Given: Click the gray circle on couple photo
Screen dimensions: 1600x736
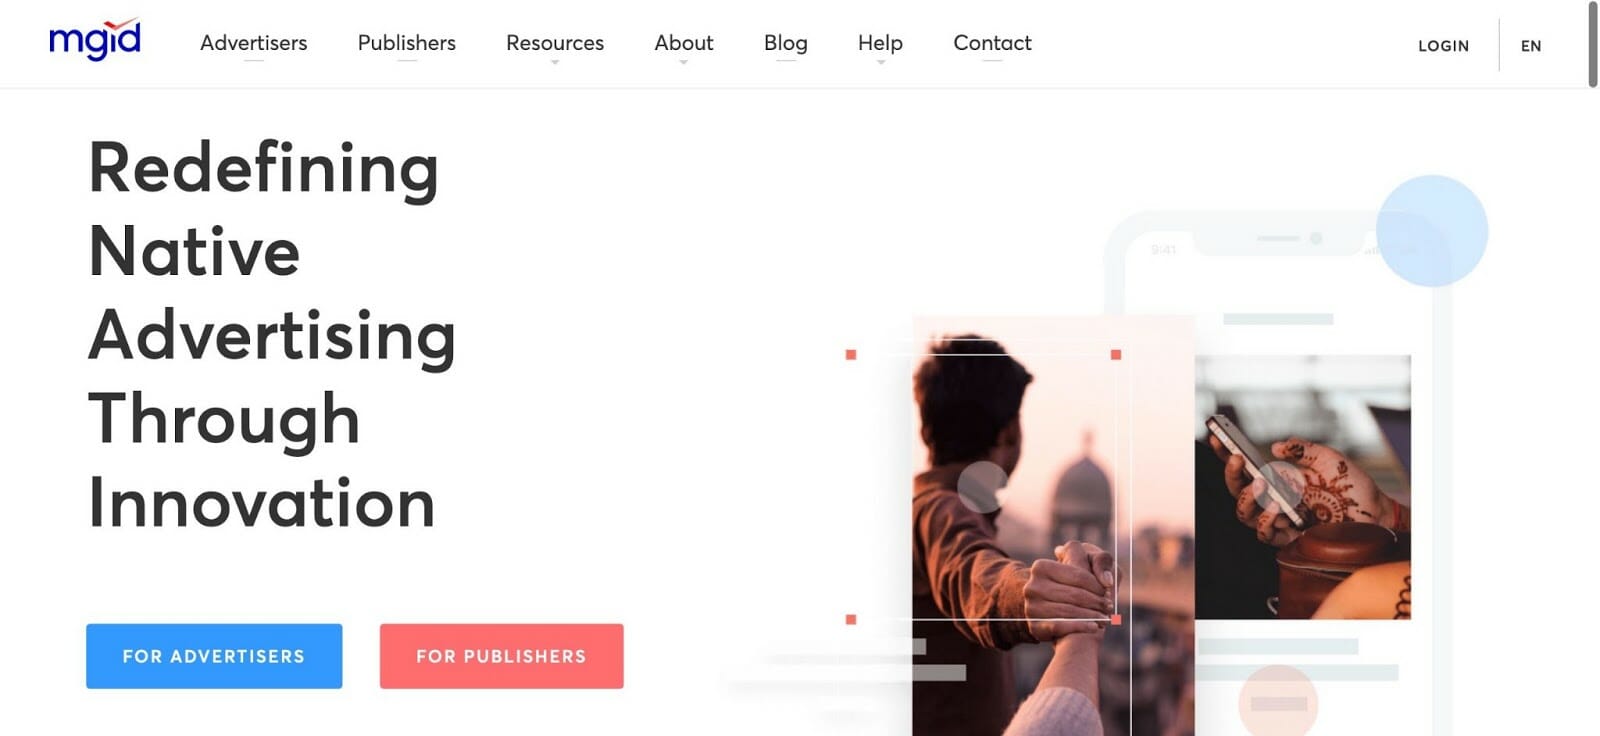Looking at the screenshot, I should (983, 487).
